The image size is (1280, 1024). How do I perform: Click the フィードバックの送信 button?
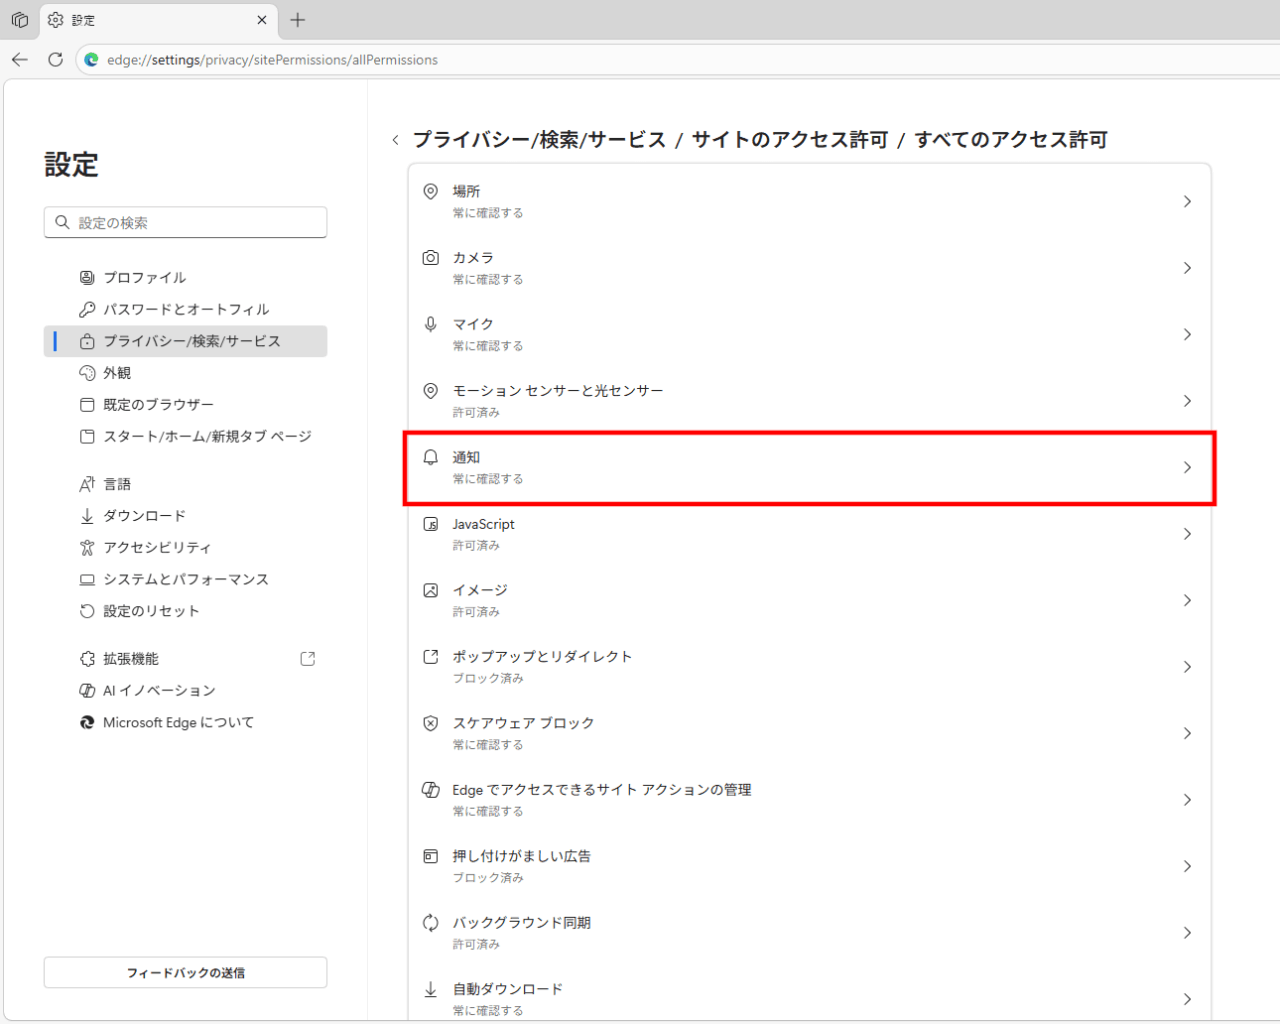[185, 973]
